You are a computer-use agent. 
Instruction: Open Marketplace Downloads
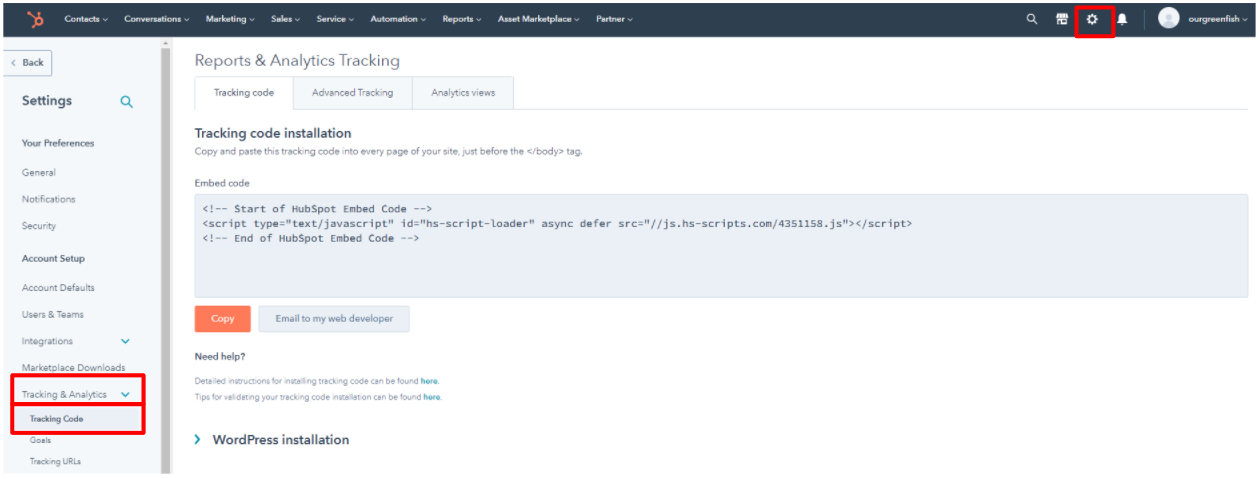[x=74, y=368]
